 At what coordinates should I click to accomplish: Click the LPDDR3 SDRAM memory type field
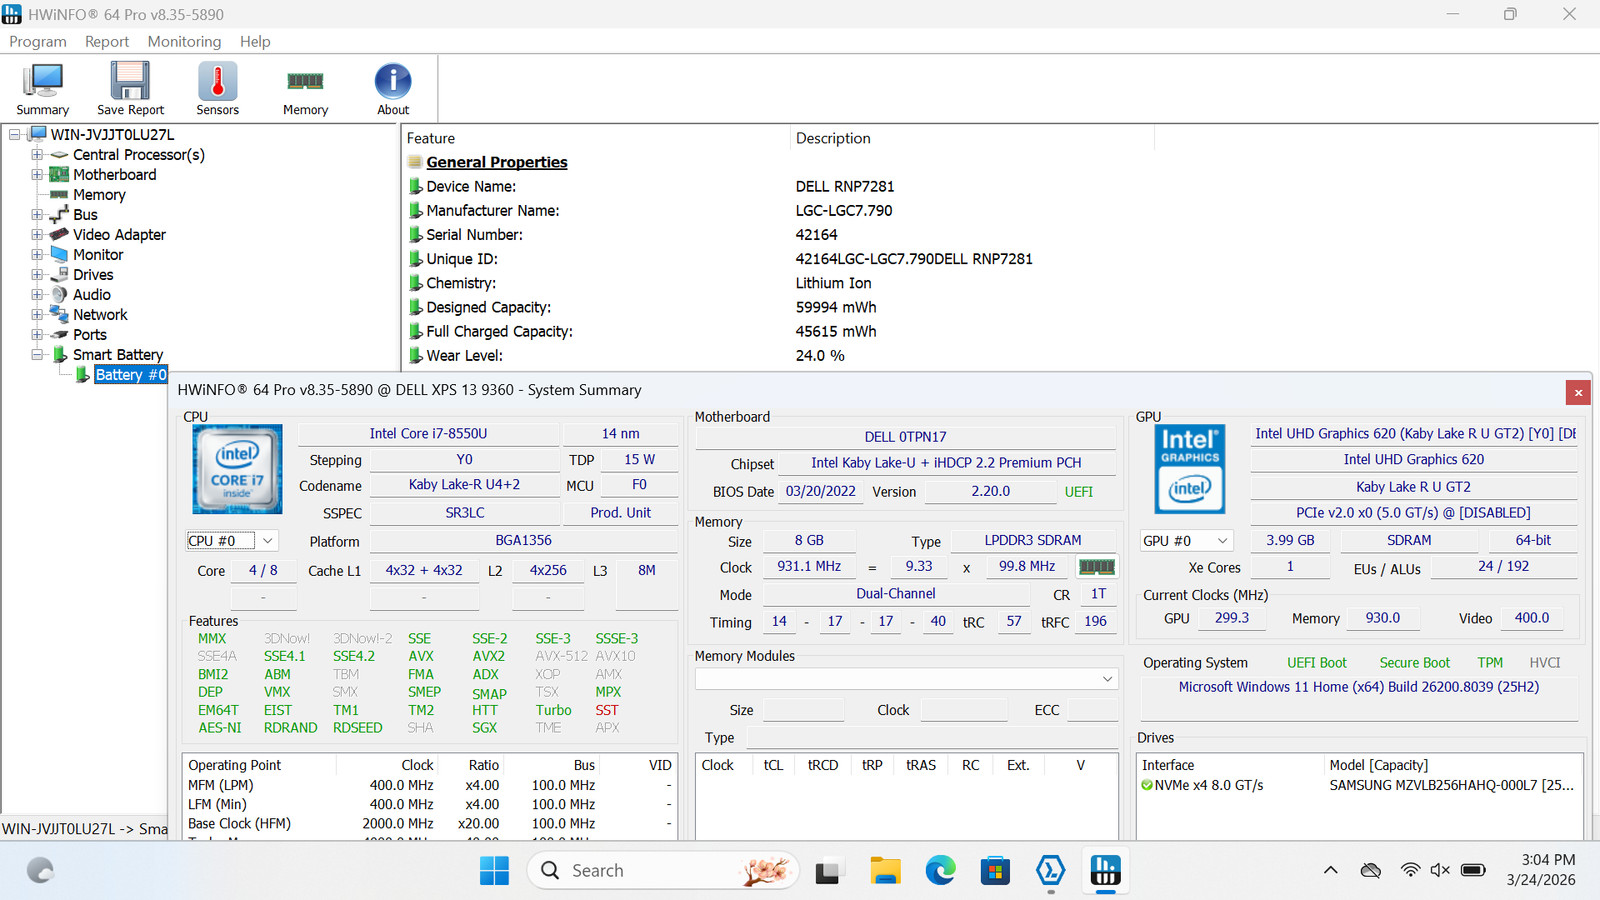pos(1033,541)
